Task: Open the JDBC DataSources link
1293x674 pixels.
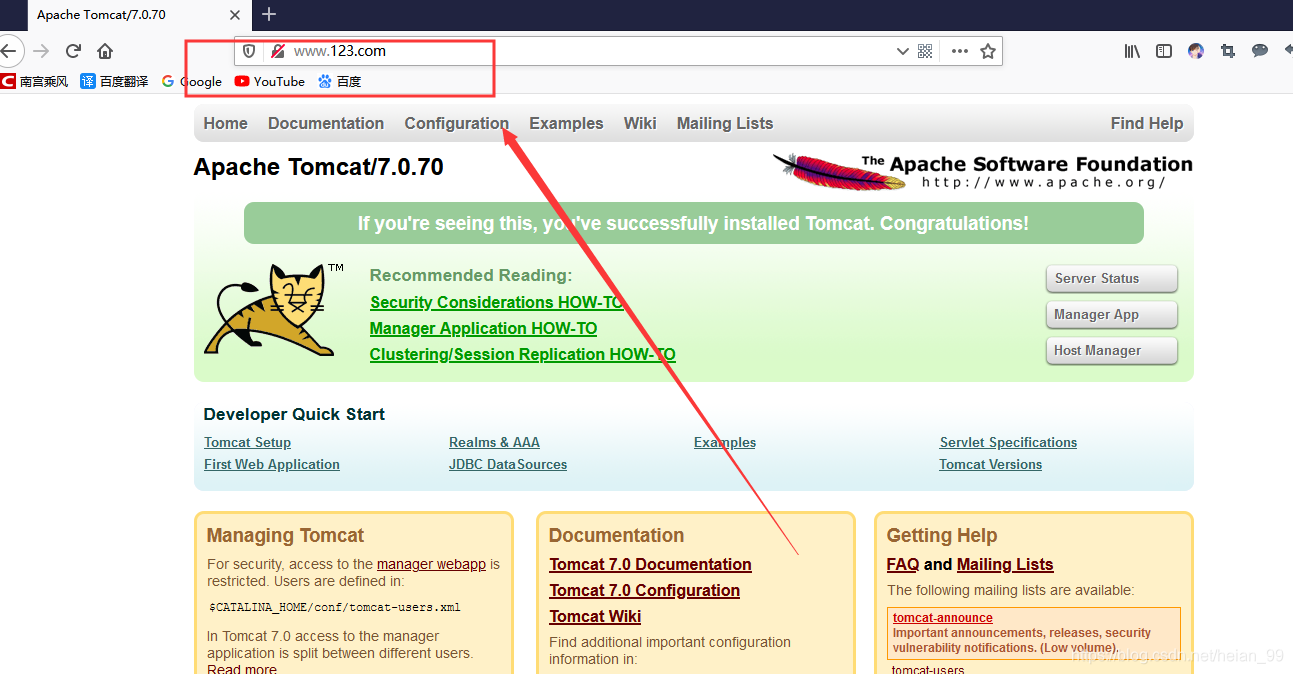Action: [508, 464]
